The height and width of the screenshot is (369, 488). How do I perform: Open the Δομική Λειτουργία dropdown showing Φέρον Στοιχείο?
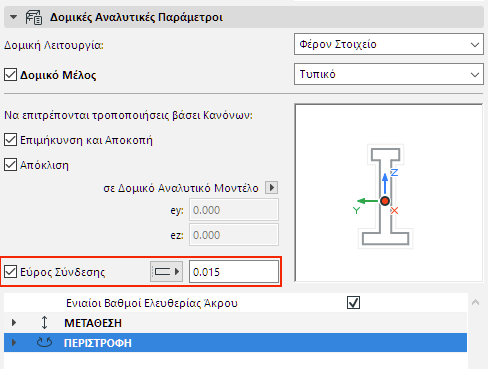[389, 44]
